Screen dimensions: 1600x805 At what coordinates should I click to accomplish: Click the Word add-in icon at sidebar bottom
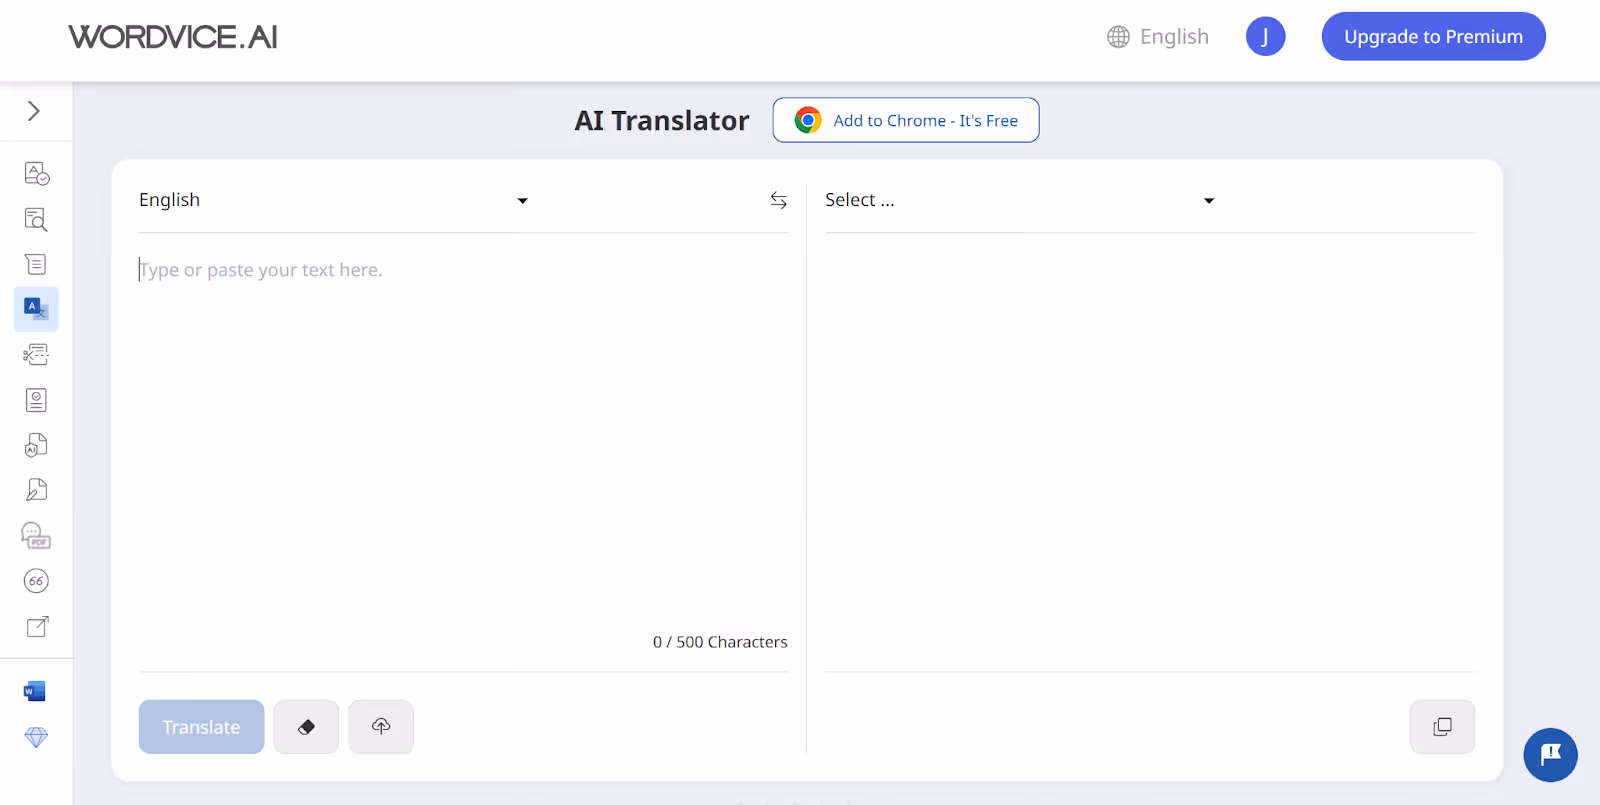point(34,690)
